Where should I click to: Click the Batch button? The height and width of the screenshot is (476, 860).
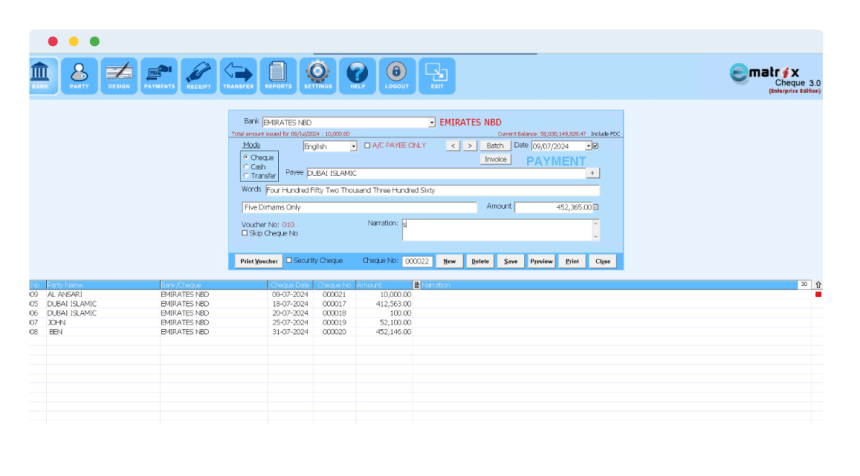pos(495,146)
